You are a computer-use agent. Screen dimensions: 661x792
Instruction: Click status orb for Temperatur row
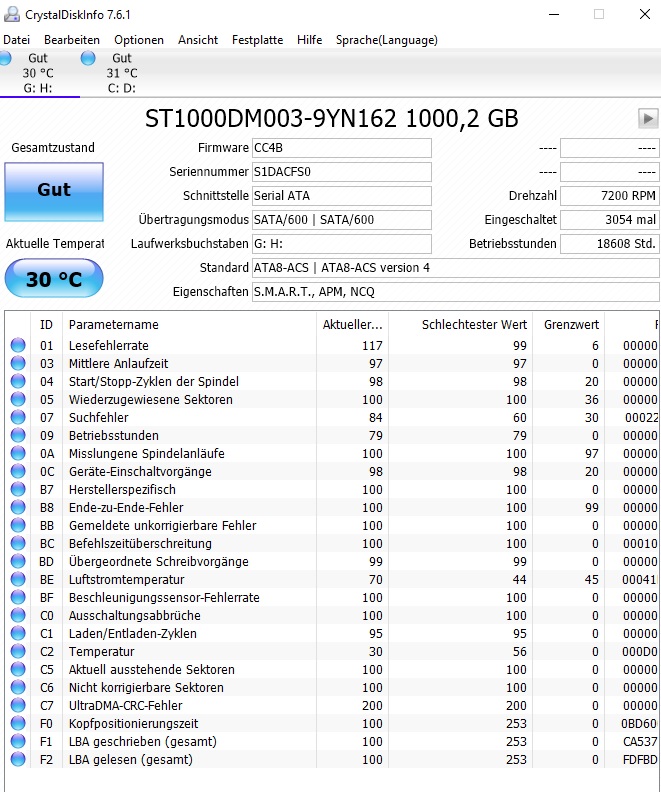click(18, 652)
